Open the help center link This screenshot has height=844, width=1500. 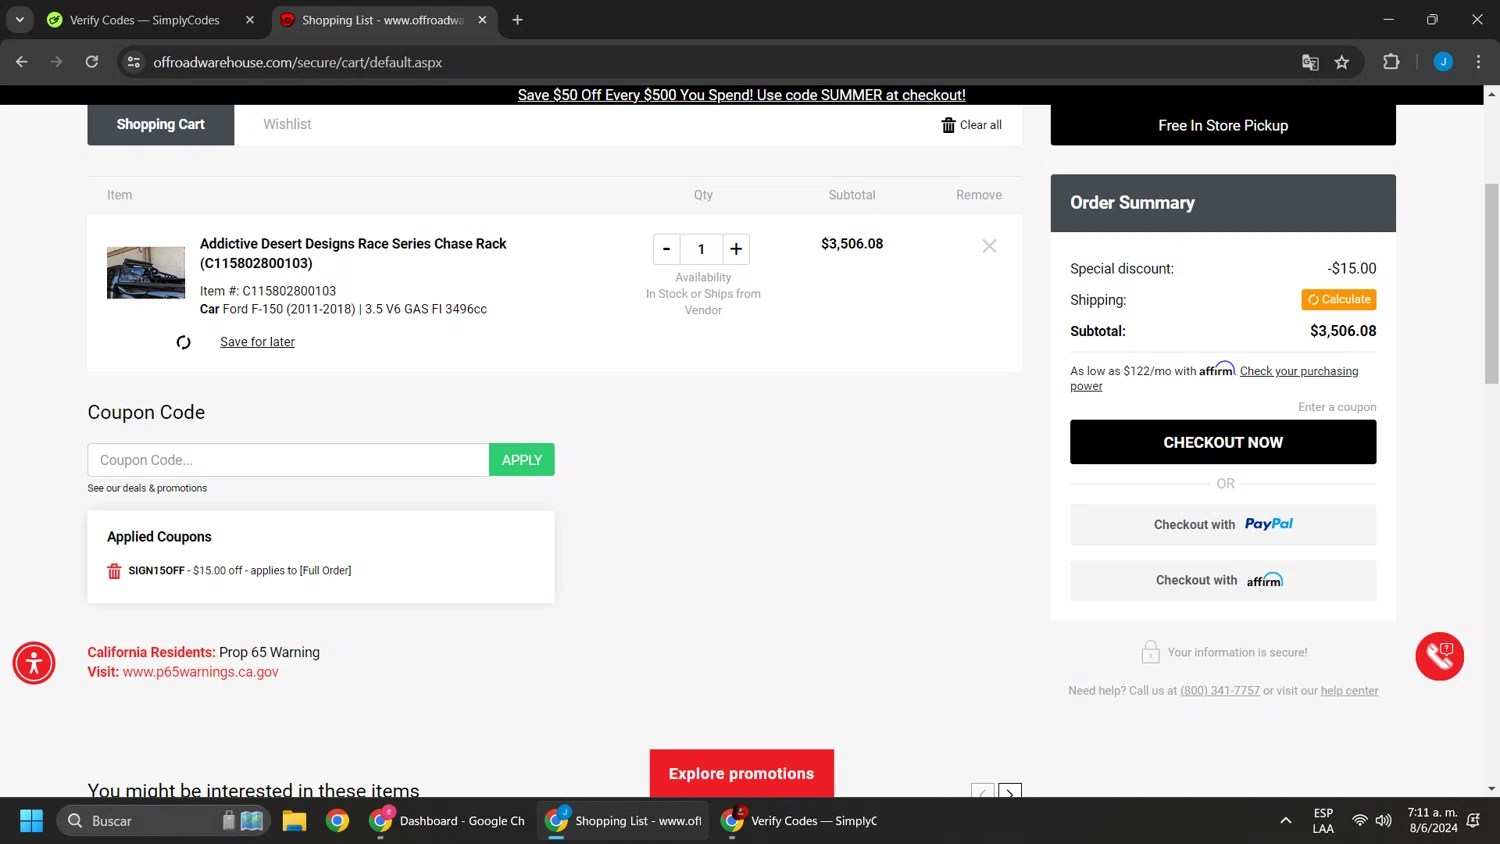(1349, 691)
